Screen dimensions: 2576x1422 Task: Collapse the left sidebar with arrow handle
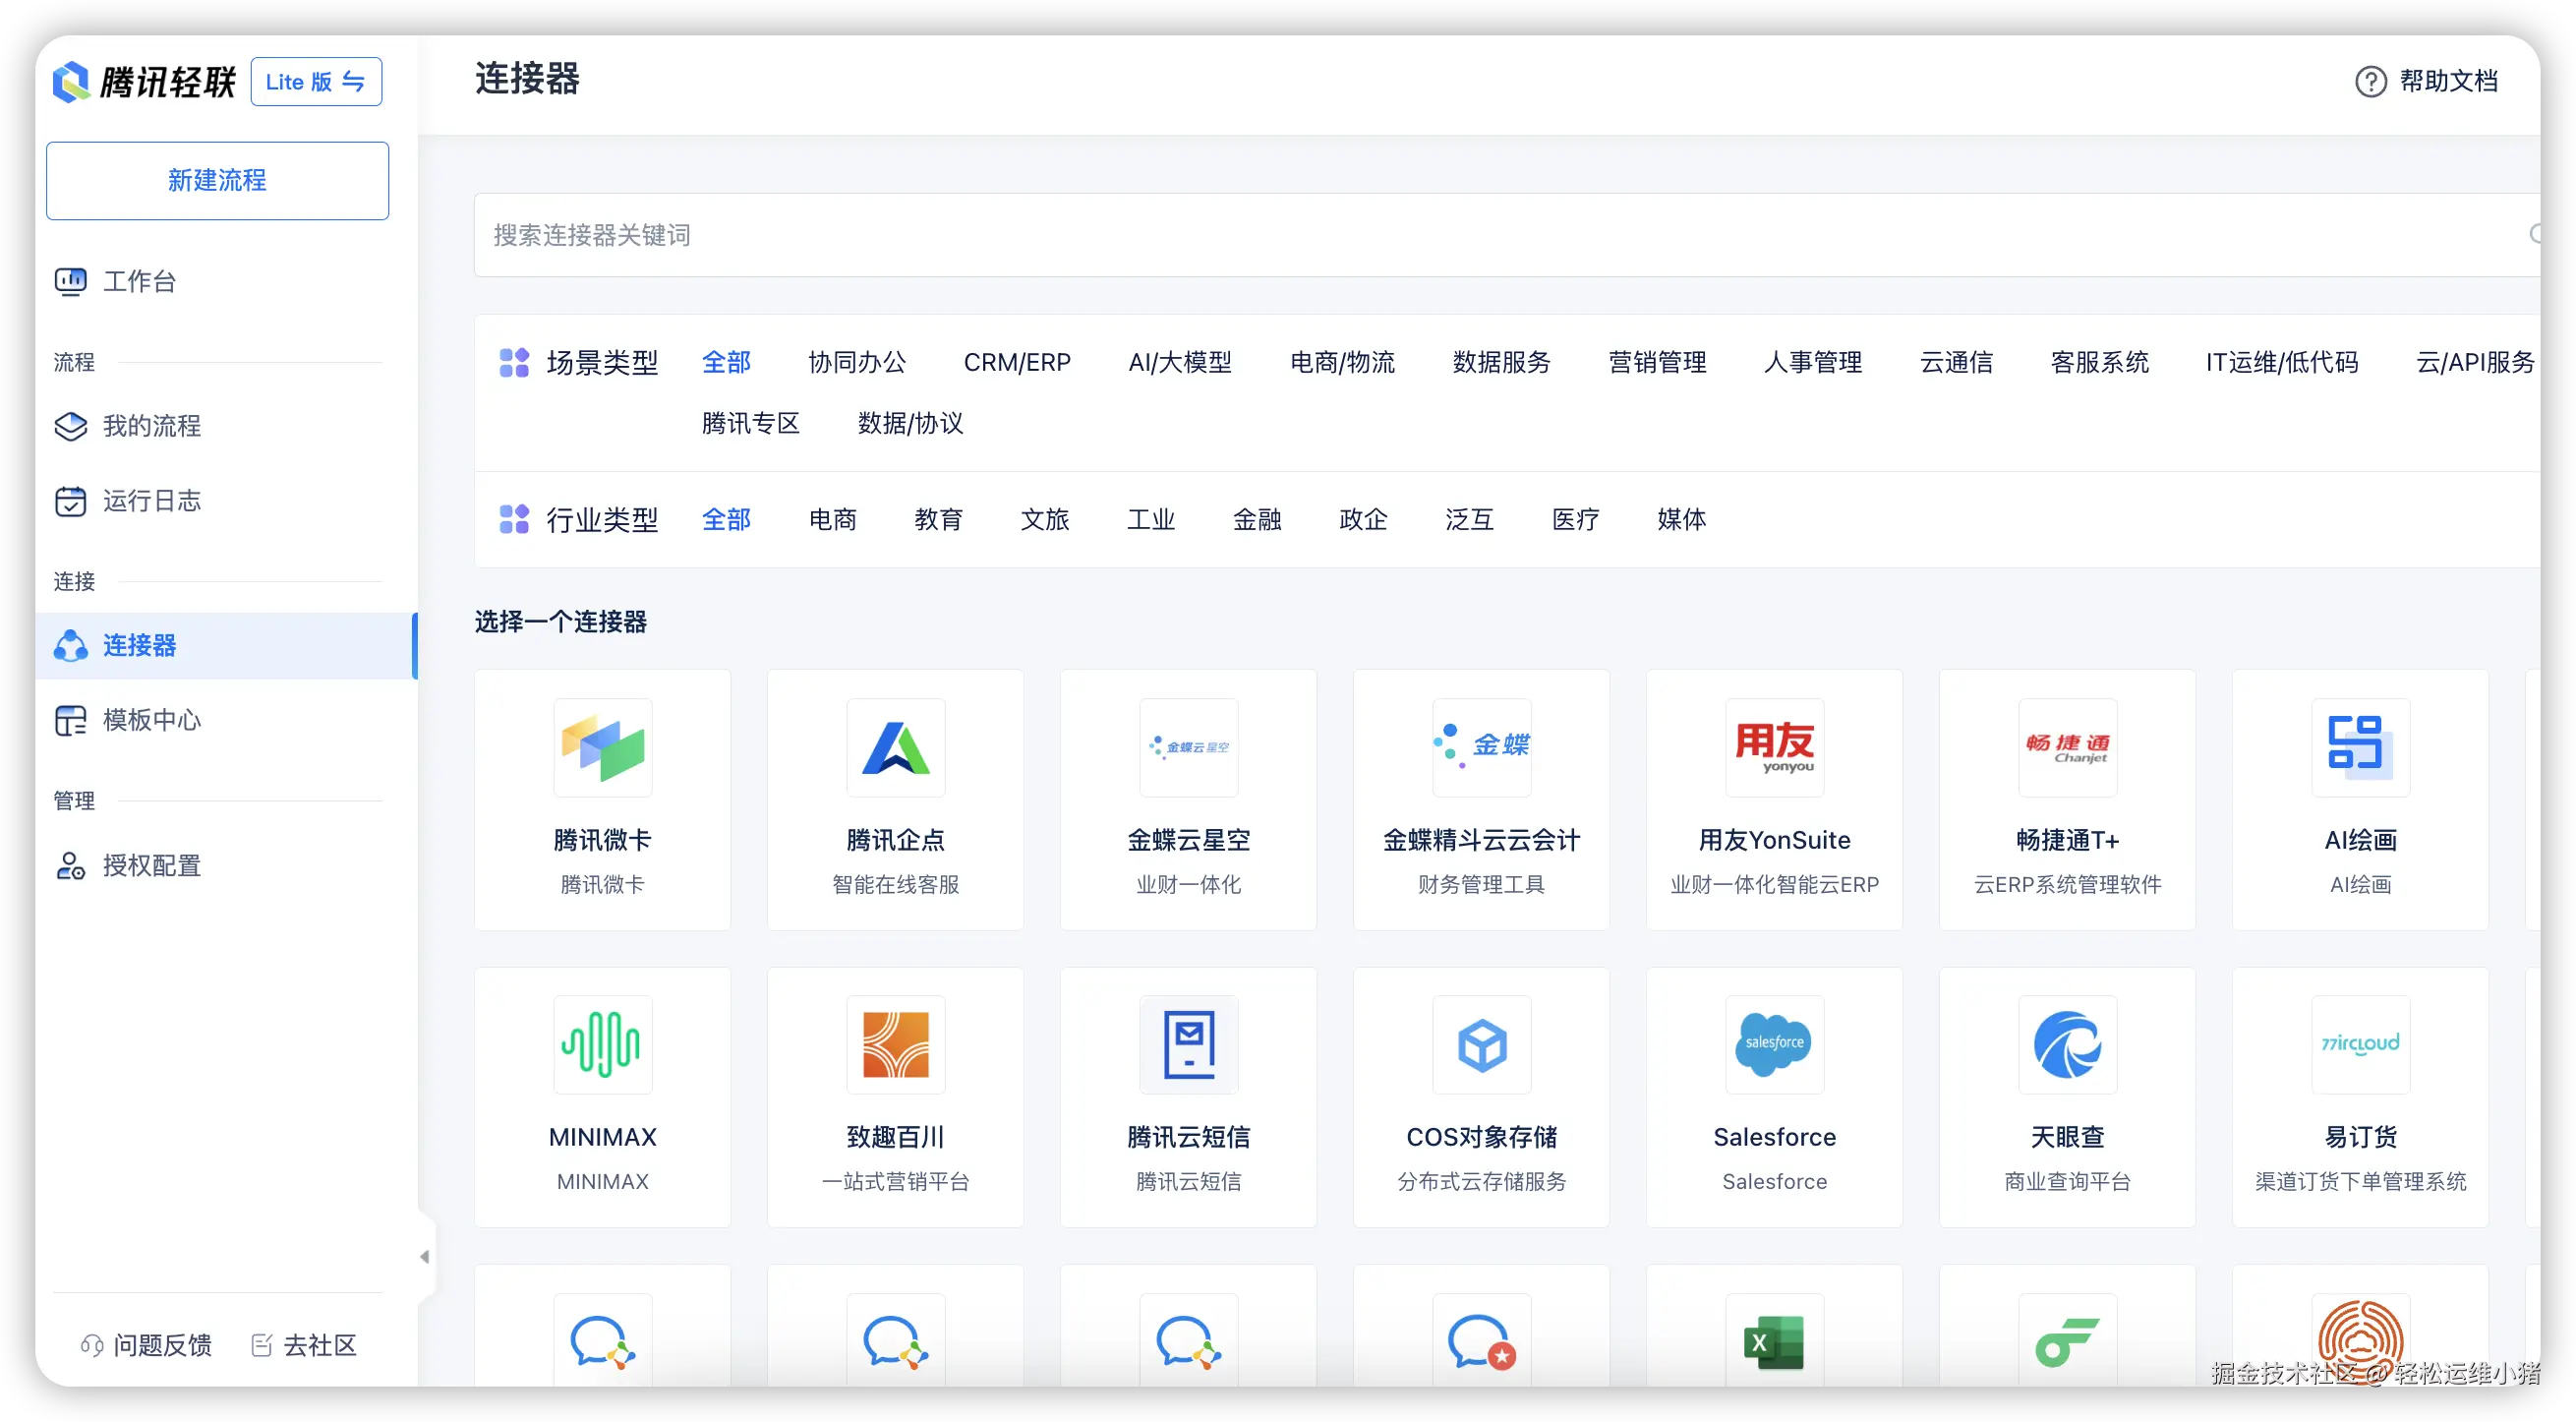click(x=425, y=1257)
